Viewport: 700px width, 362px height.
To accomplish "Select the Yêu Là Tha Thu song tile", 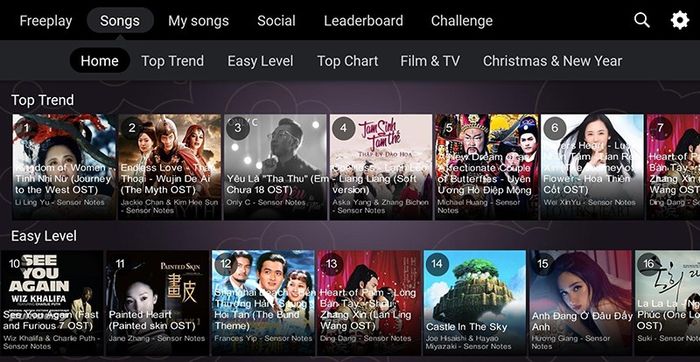I will [275, 166].
